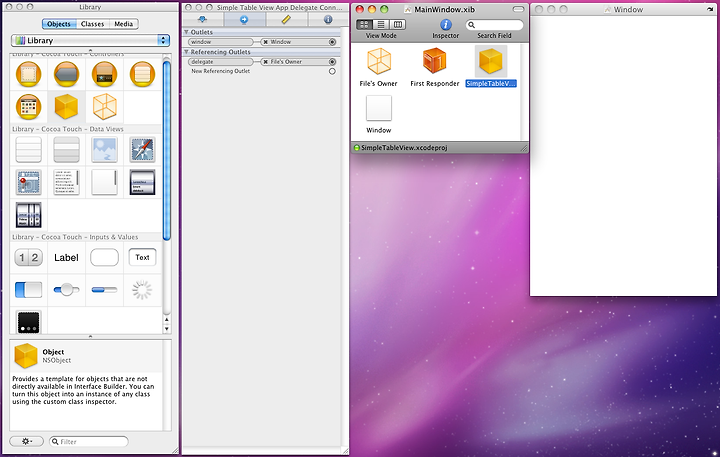Select the Navigation Controller library icon
This screenshot has width=720, height=457.
click(67, 74)
